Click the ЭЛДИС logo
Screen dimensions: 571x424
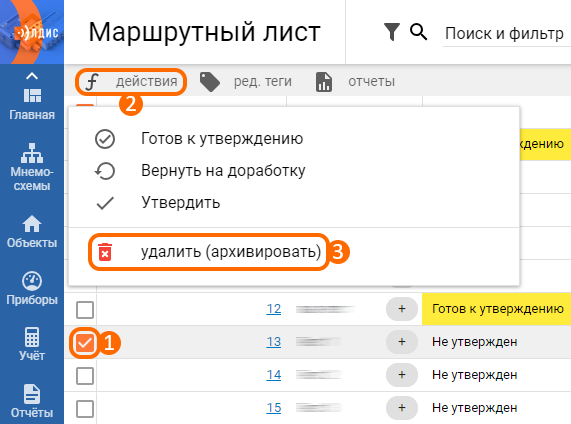[x=32, y=32]
